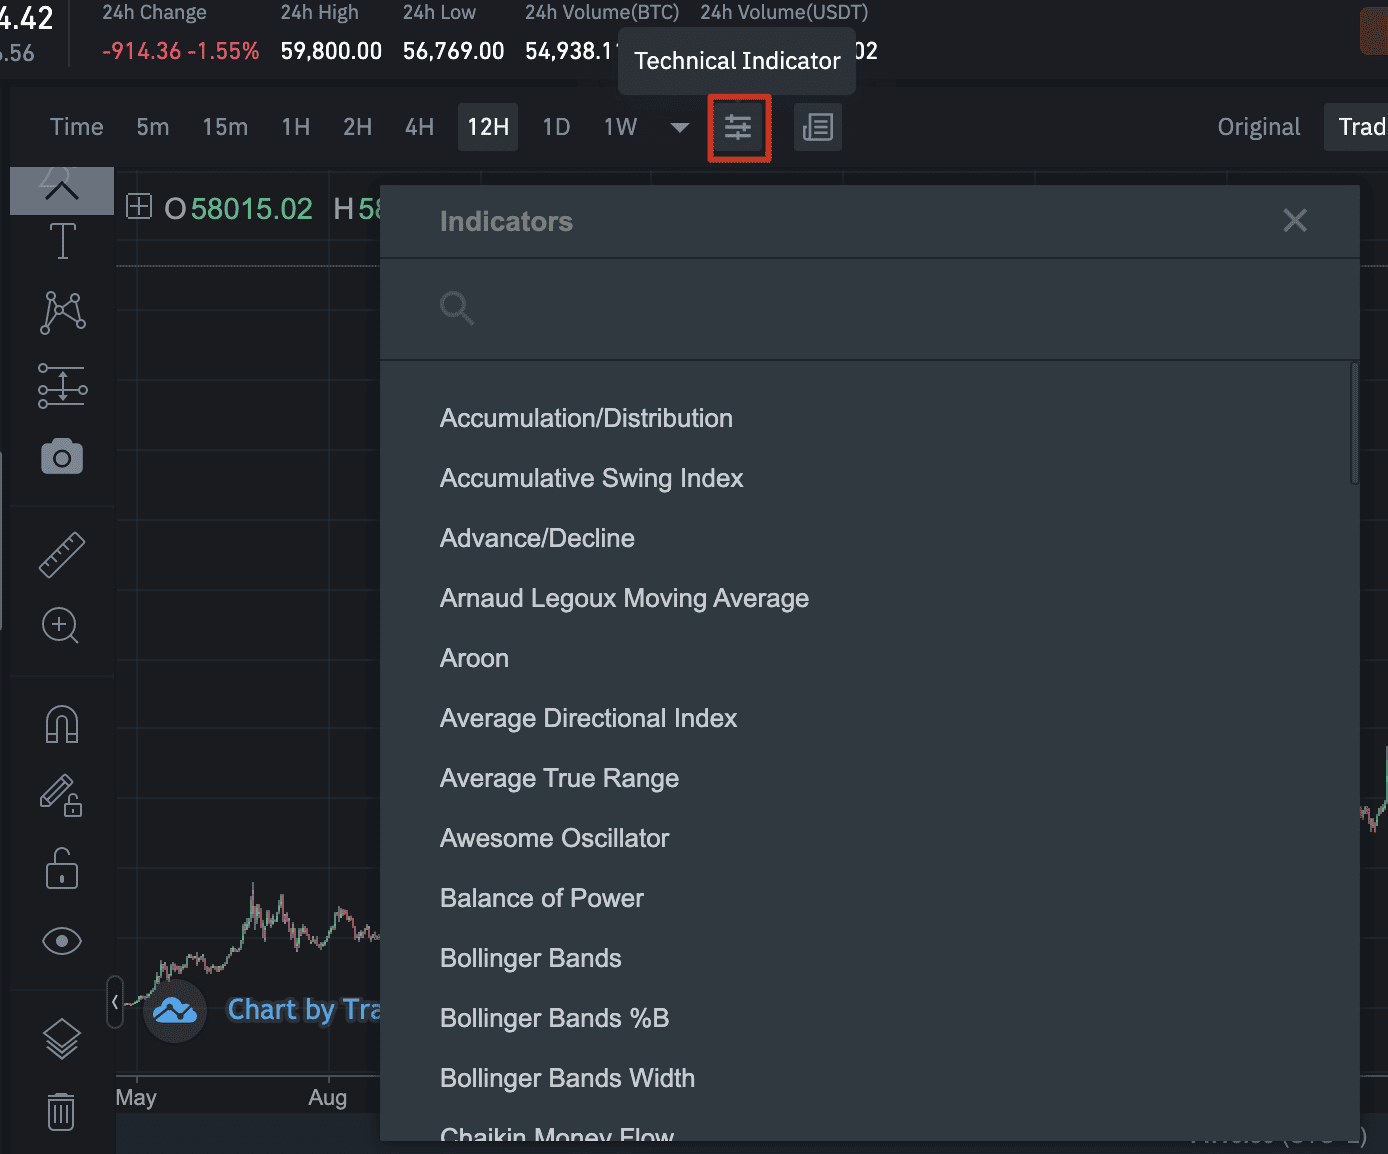Viewport: 1388px width, 1154px height.
Task: Click the news/notes icon beside indicators
Action: [818, 127]
